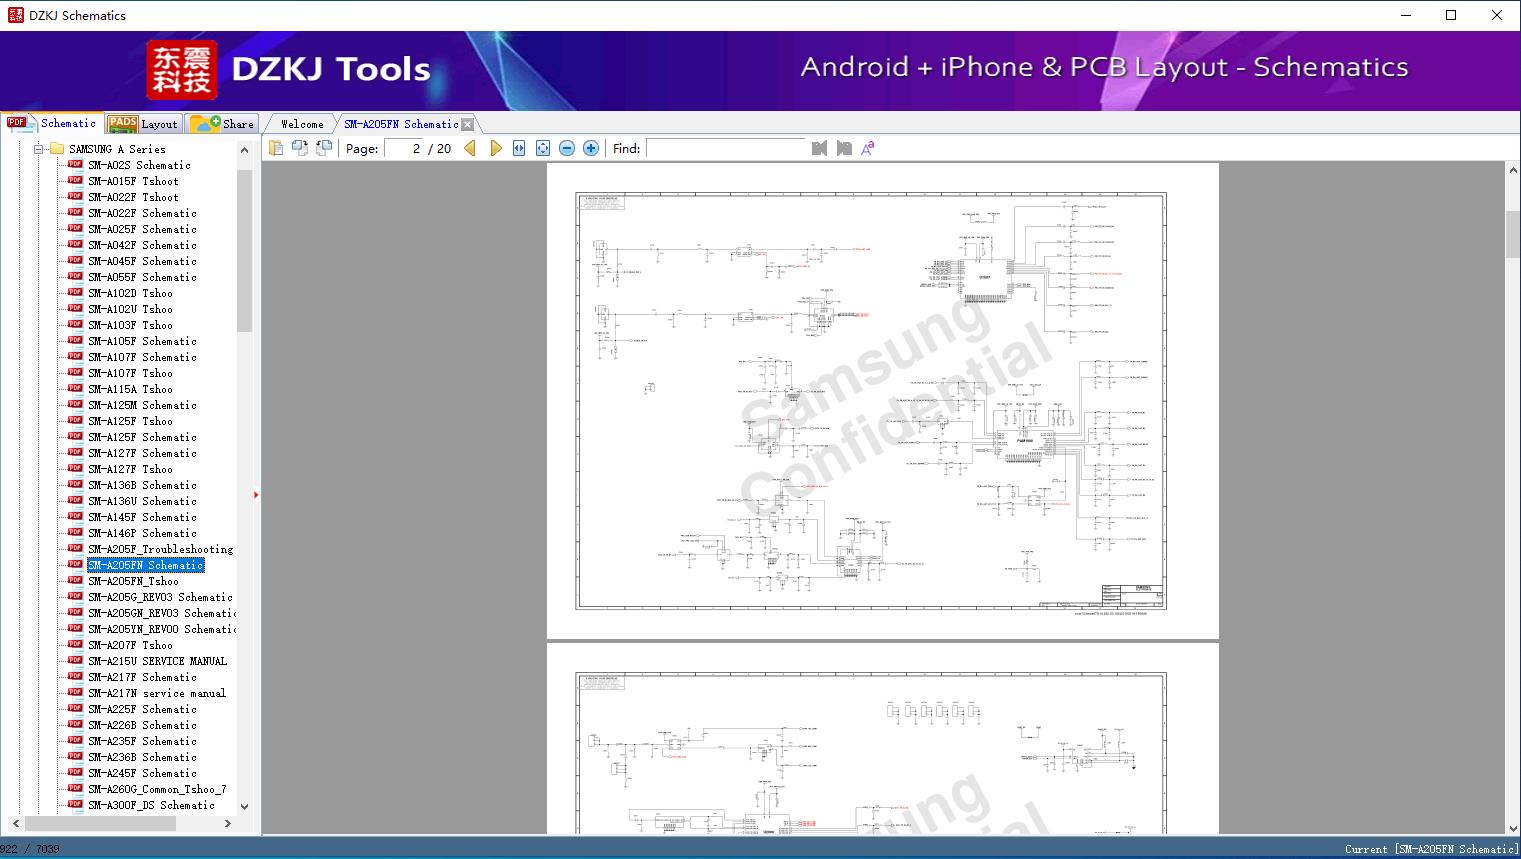
Task: Click the fit width icon
Action: pyautogui.click(x=519, y=148)
